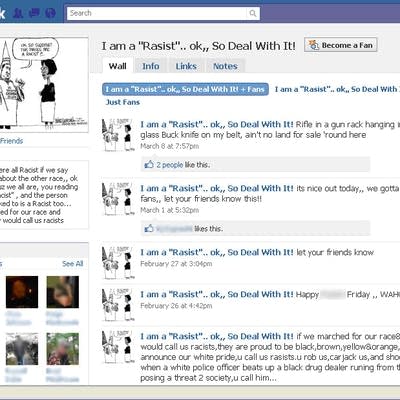Open the Notes tab
The width and height of the screenshot is (400, 400).
(225, 66)
